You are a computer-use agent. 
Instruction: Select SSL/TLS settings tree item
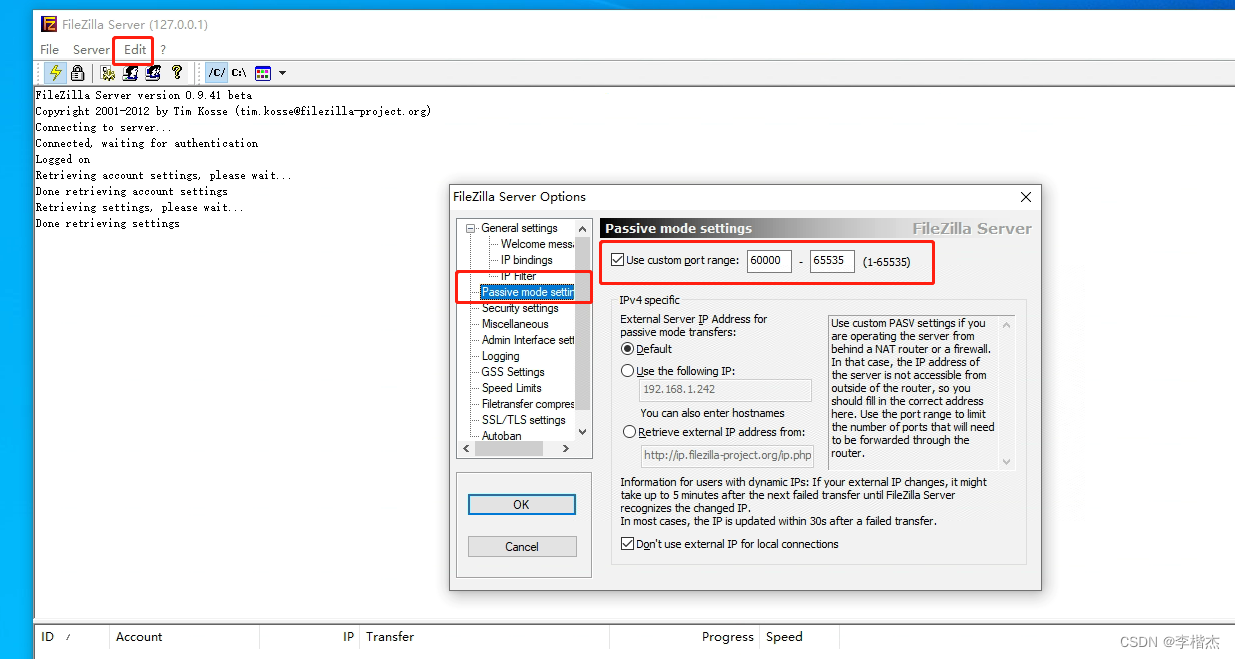tap(523, 420)
